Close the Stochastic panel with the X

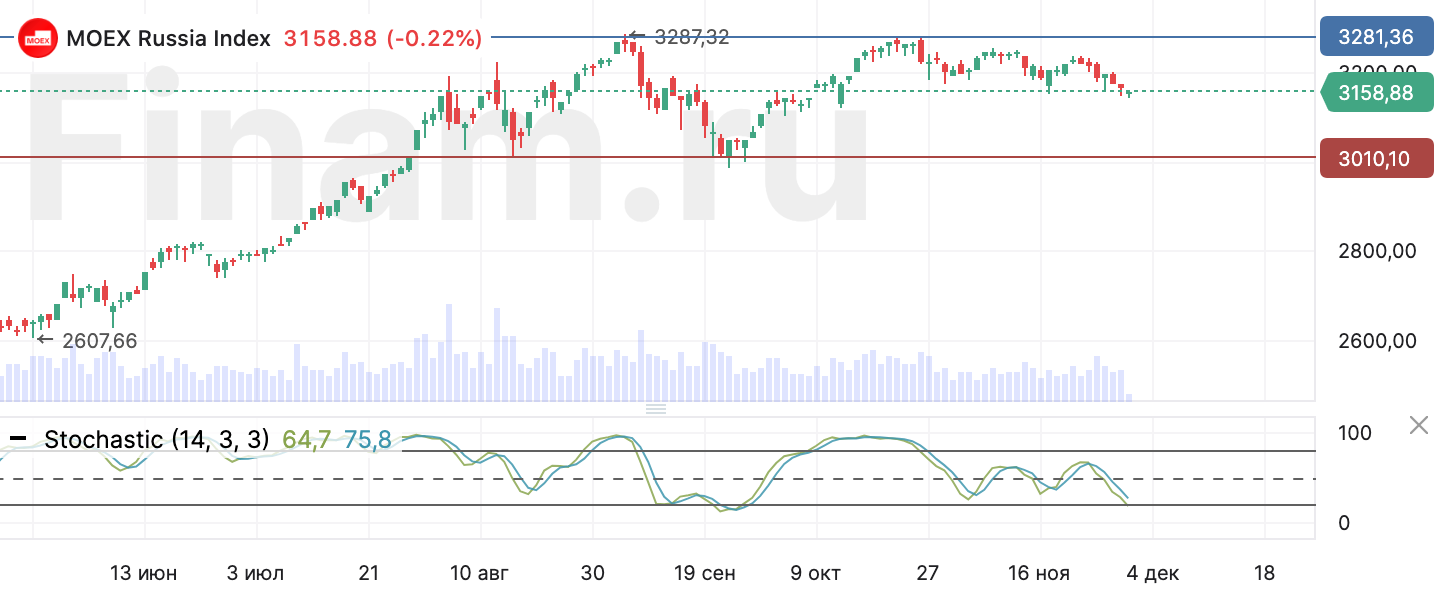[1418, 426]
